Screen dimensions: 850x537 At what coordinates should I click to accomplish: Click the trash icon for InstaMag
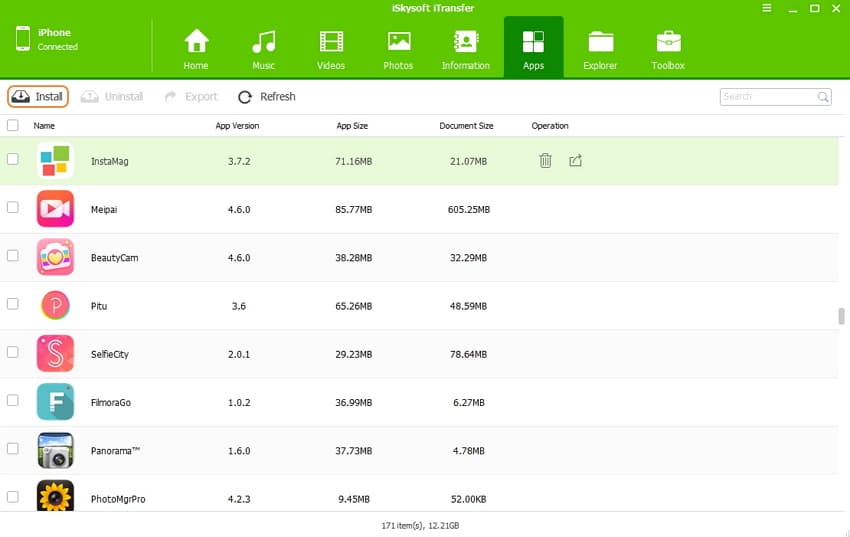pyautogui.click(x=545, y=160)
